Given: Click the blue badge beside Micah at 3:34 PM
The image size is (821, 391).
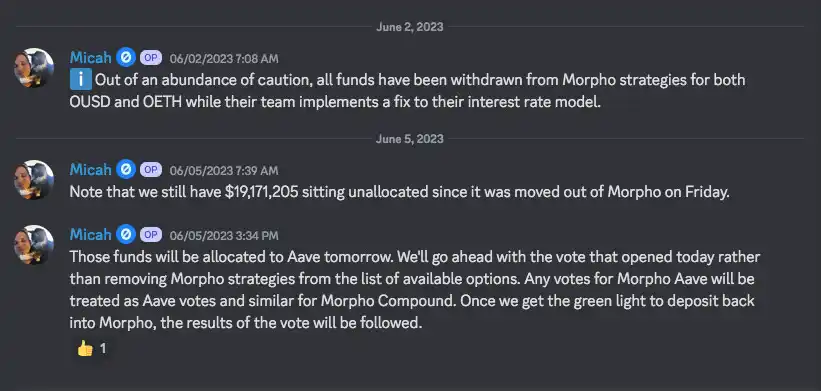Looking at the screenshot, I should pos(126,234).
